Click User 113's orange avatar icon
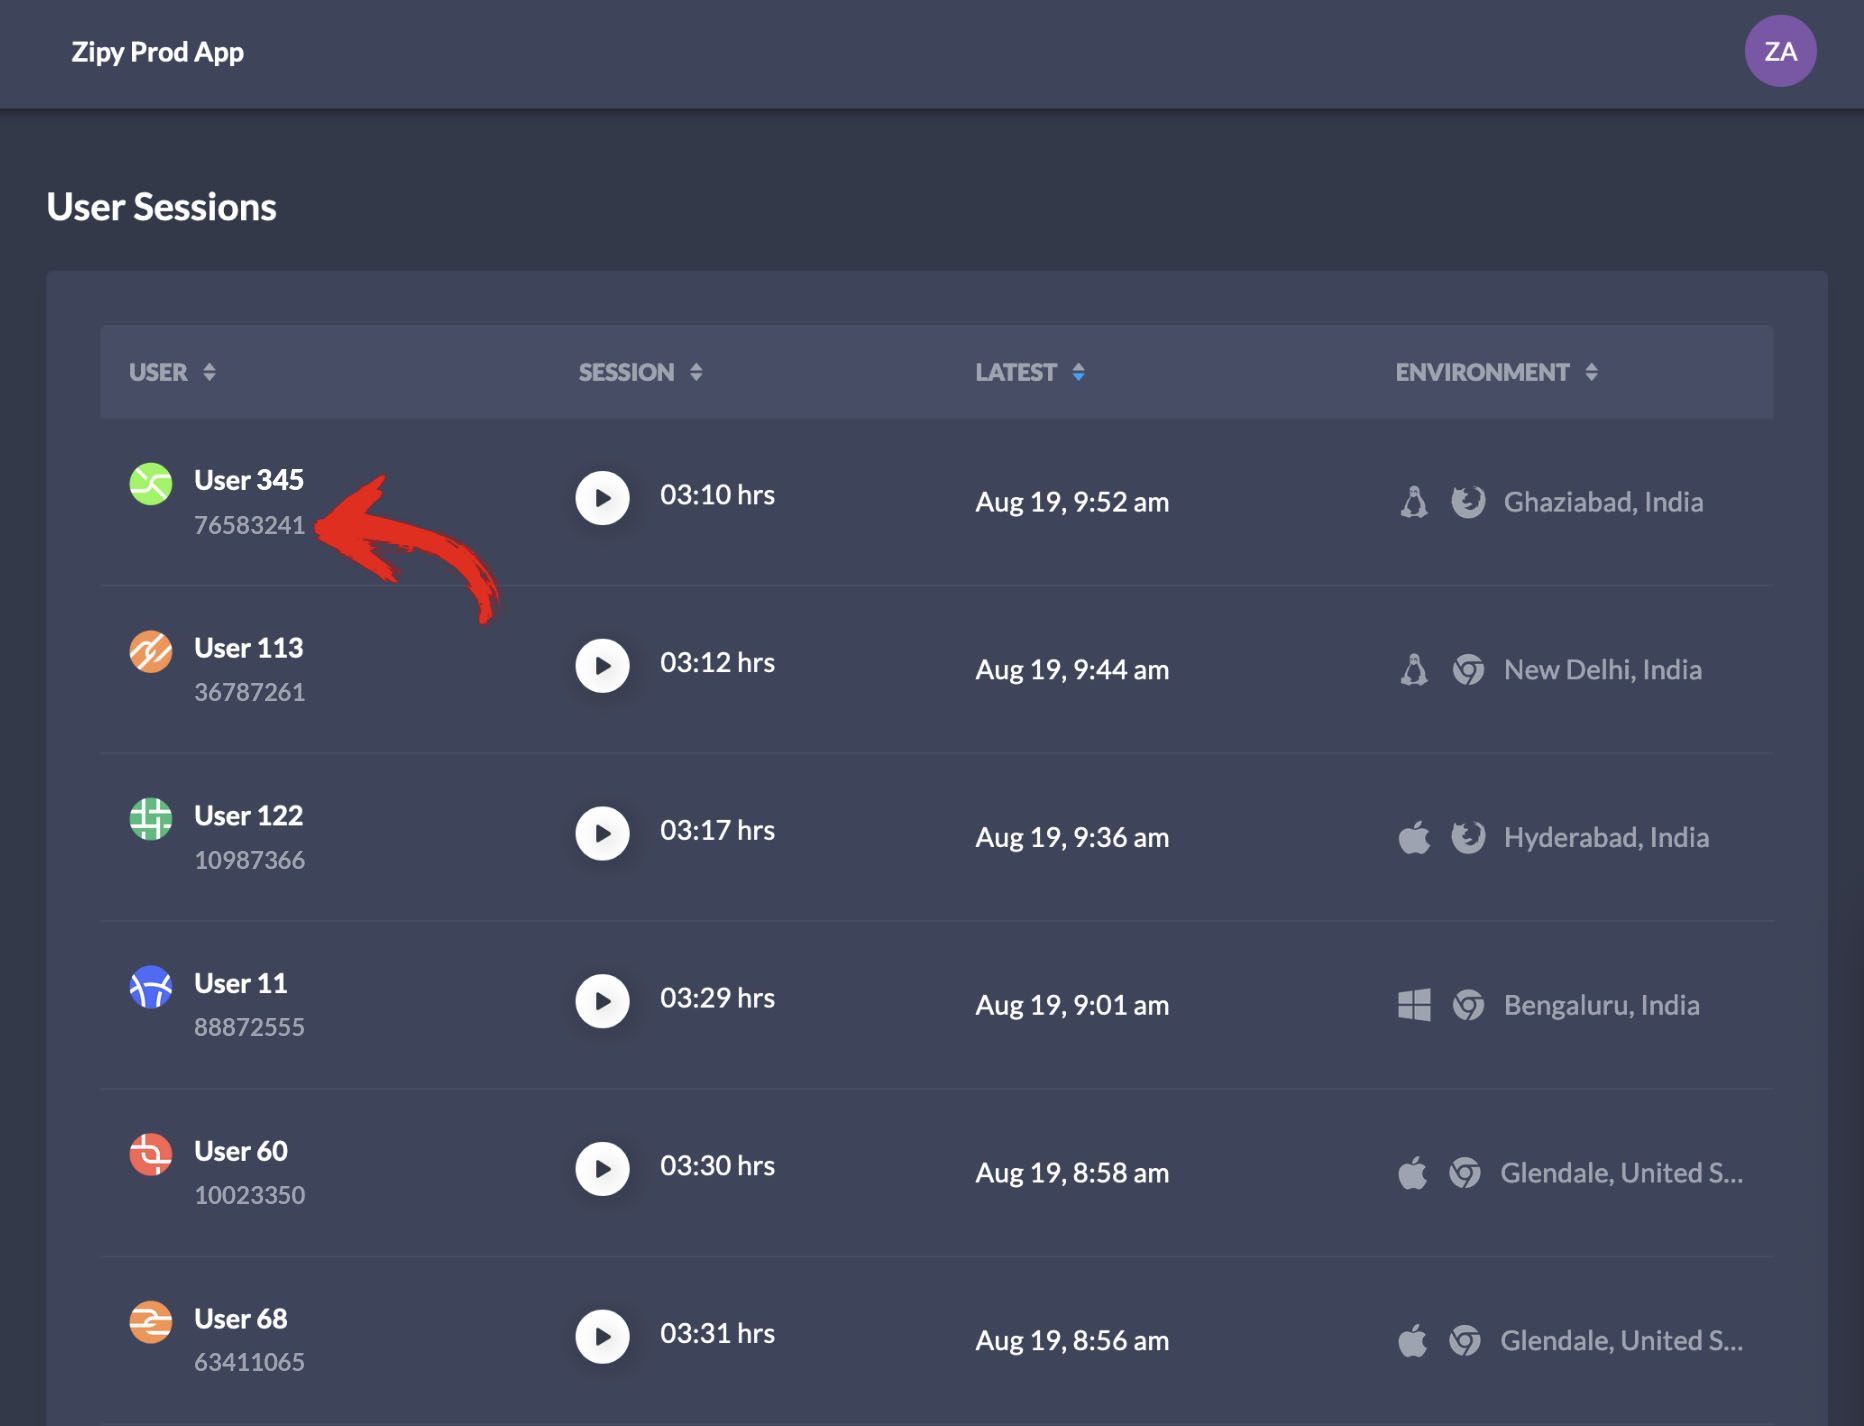1864x1426 pixels. click(x=151, y=652)
